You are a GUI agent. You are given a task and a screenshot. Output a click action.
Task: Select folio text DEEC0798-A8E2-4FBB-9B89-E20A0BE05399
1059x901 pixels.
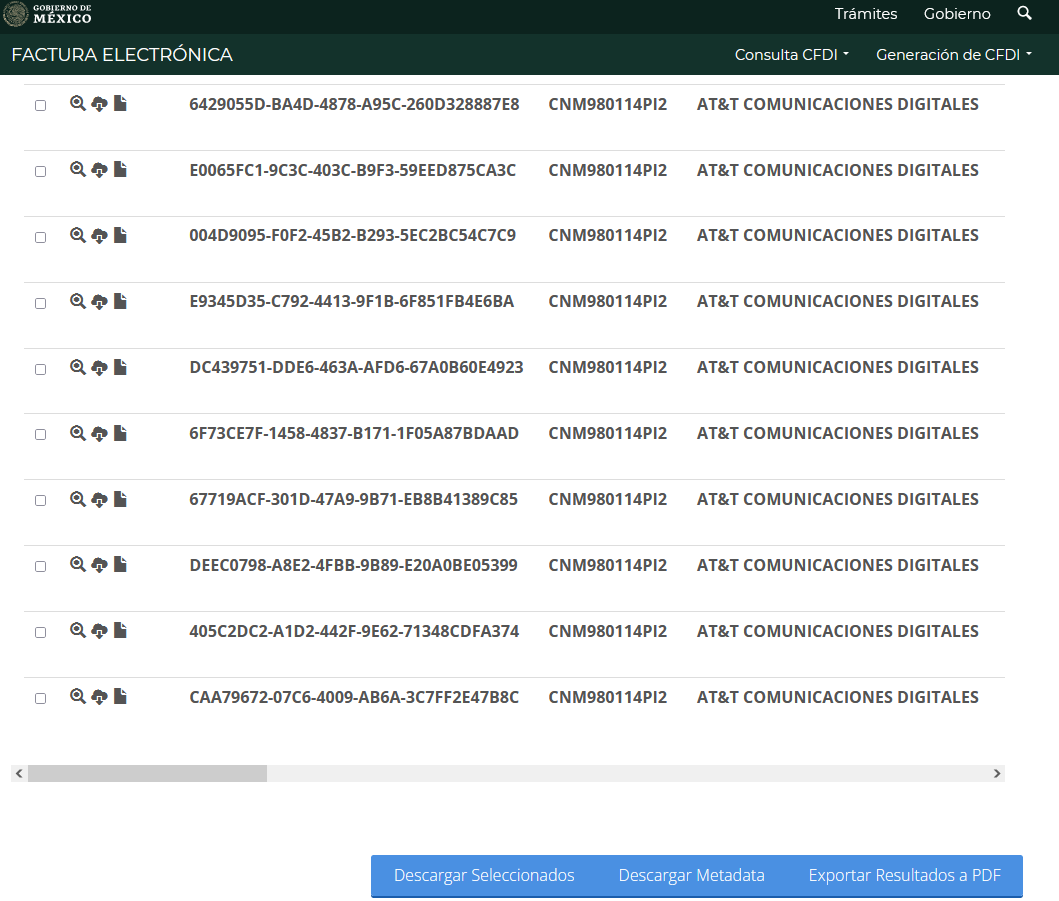(x=353, y=565)
